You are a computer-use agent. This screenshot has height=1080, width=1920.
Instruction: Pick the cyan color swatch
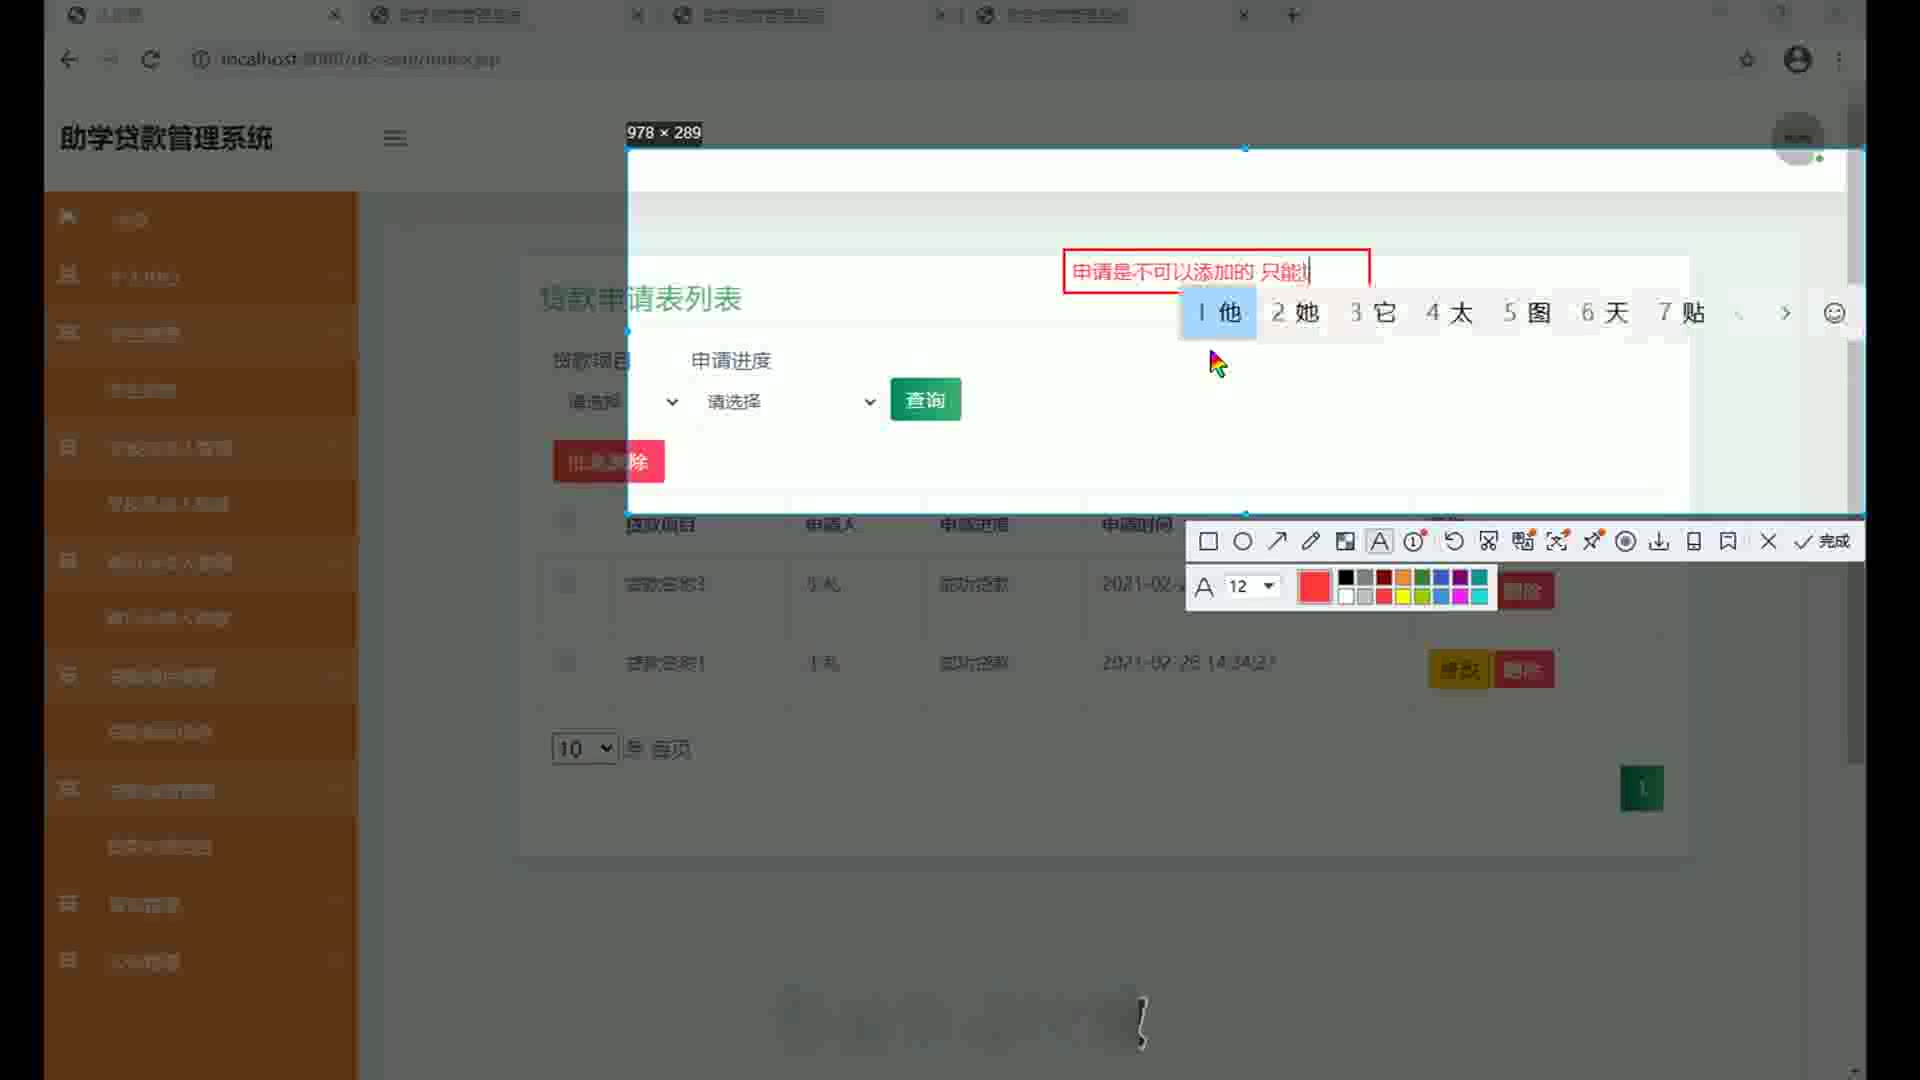pyautogui.click(x=1479, y=596)
